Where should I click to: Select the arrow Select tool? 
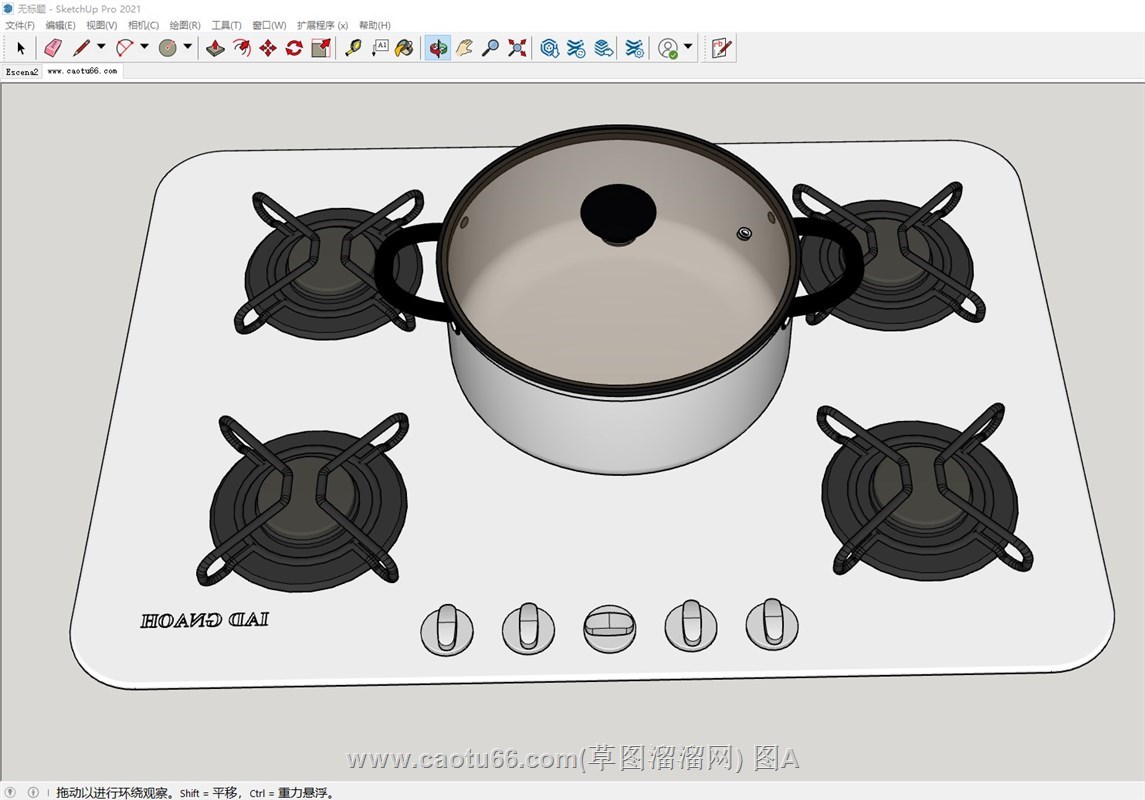pyautogui.click(x=21, y=48)
